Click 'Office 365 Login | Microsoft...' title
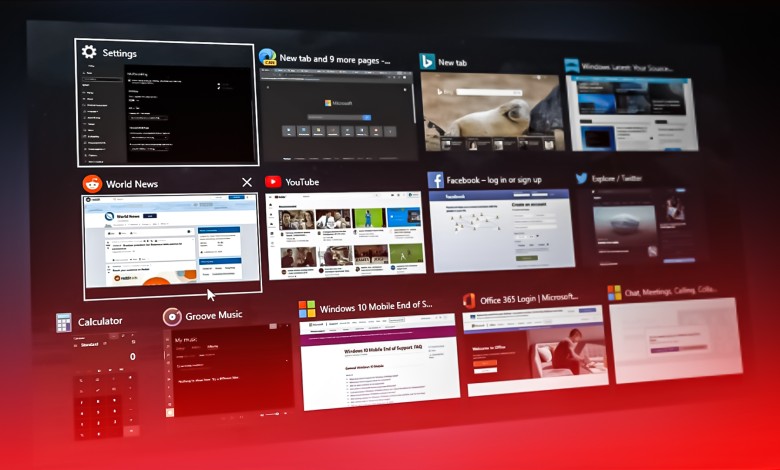The width and height of the screenshot is (780, 470). tap(529, 299)
